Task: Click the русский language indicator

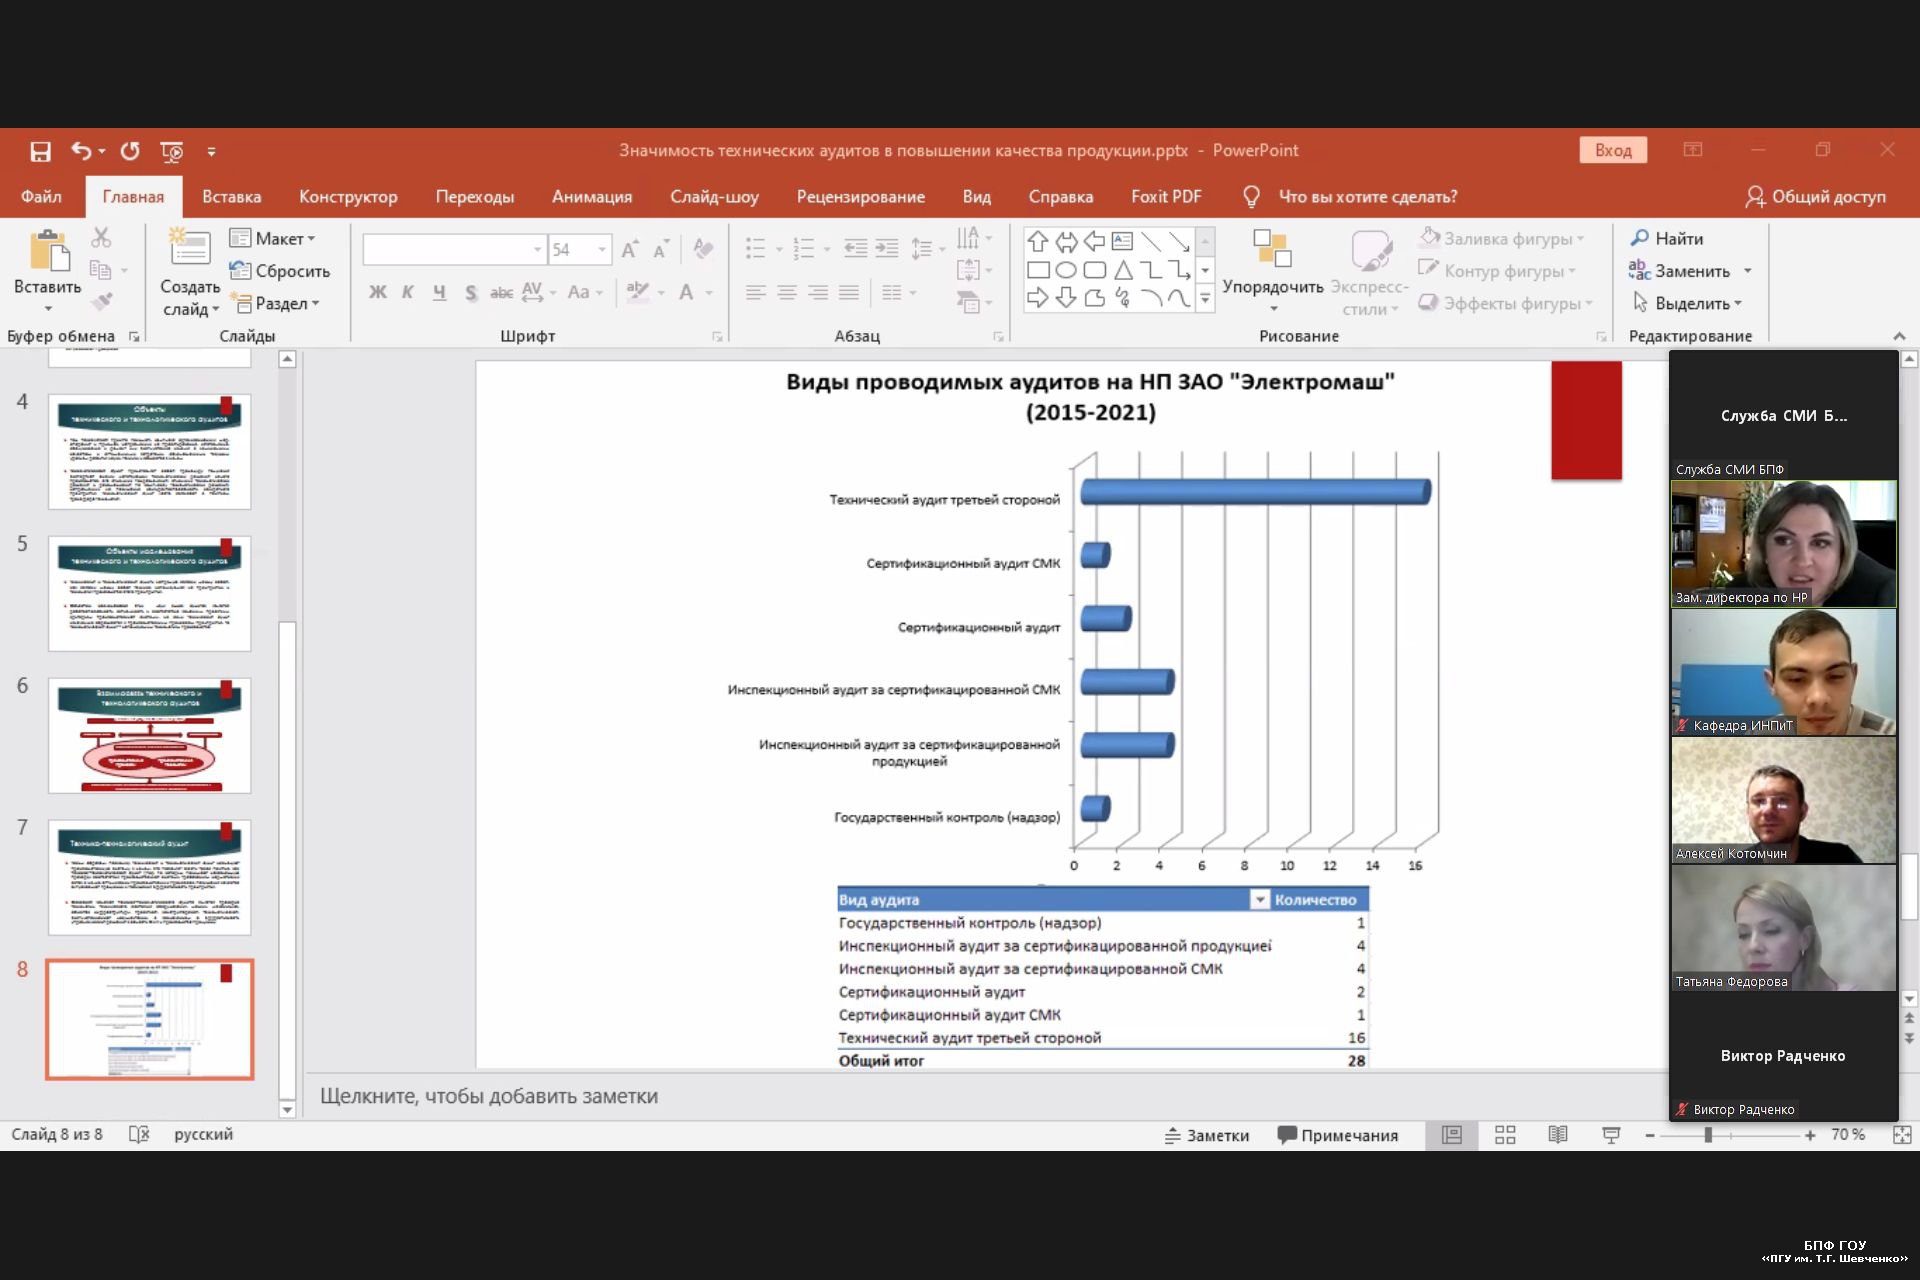Action: coord(203,1134)
